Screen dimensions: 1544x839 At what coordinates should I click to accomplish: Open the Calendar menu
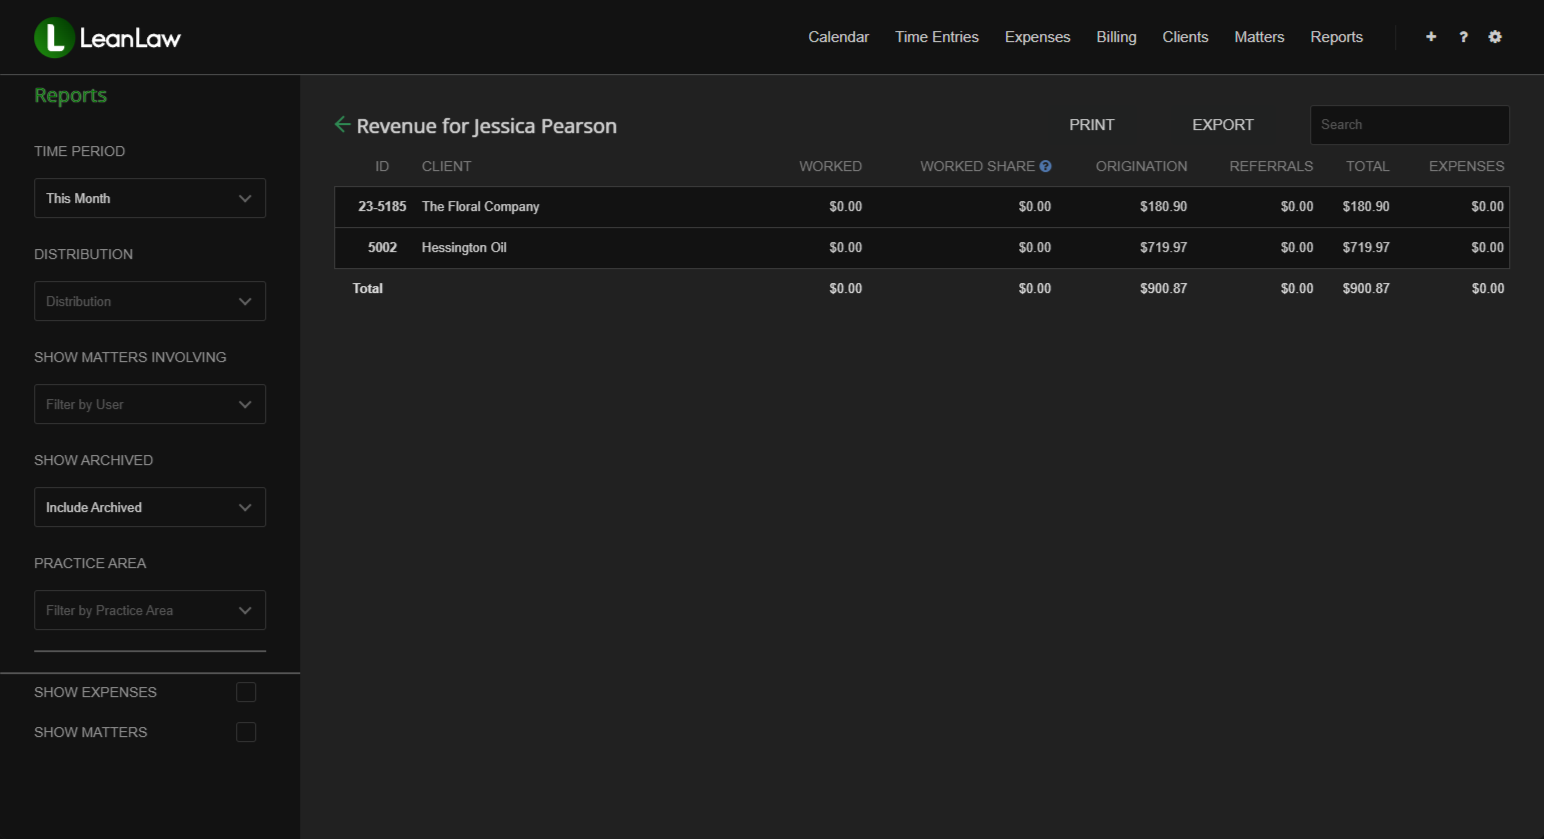pyautogui.click(x=838, y=37)
